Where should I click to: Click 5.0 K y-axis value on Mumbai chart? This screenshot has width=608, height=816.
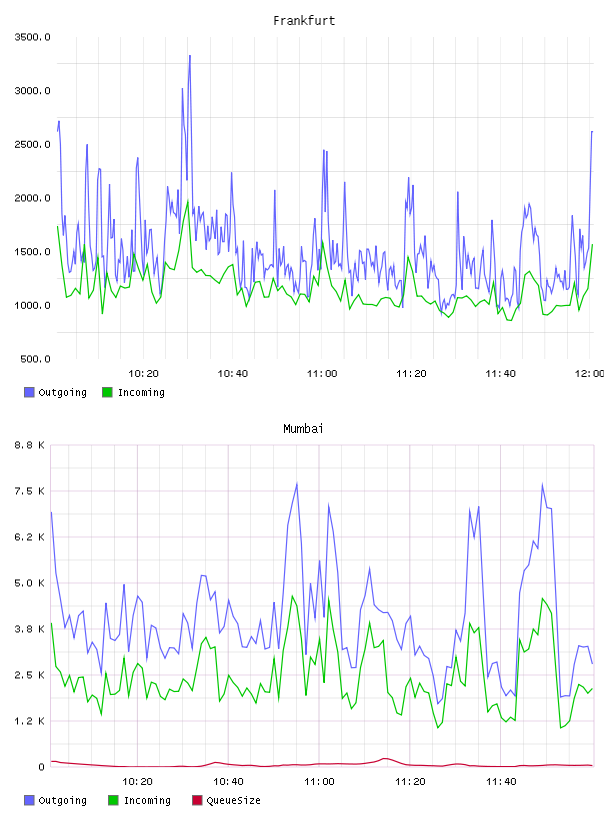click(x=29, y=583)
